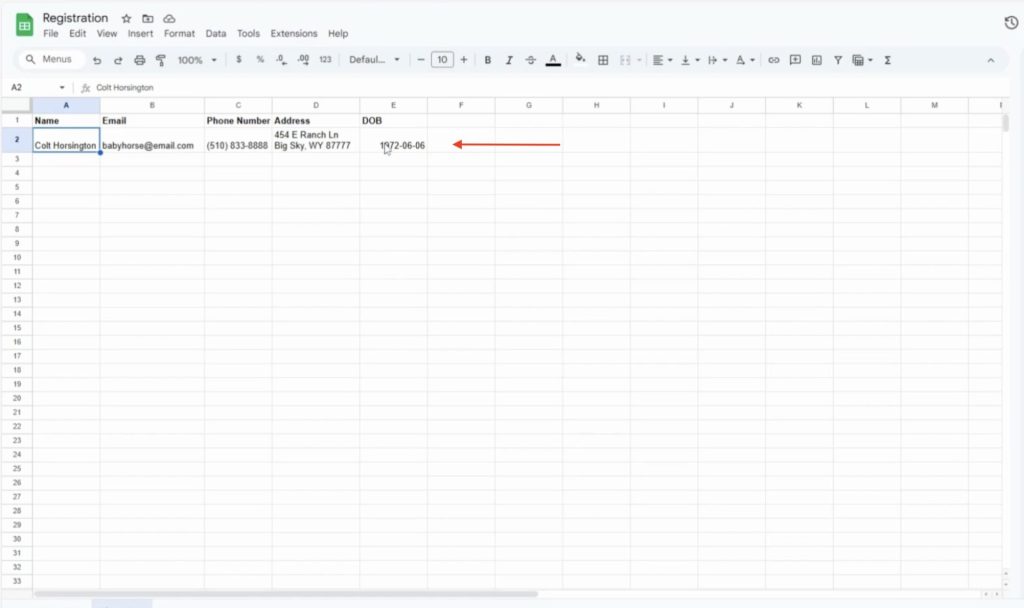Toggle bold formatting
The image size is (1024, 608).
tap(487, 60)
